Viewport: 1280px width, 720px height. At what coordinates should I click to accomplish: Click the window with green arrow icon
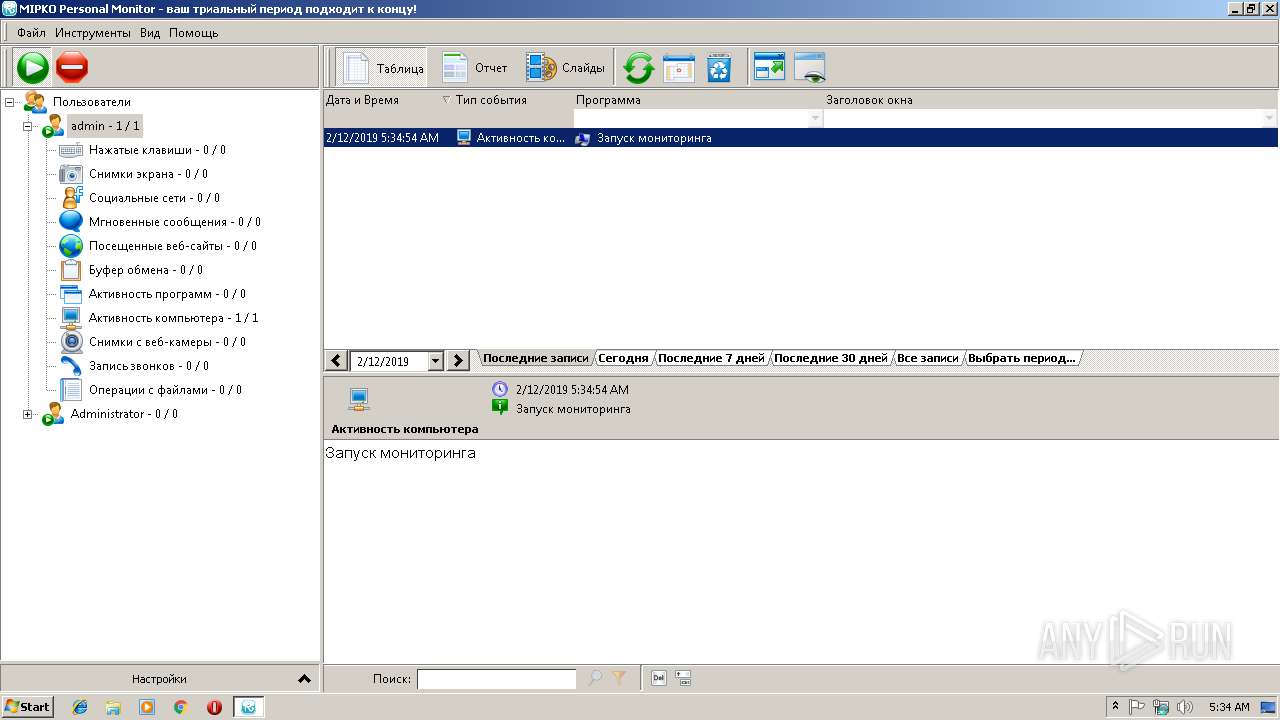pyautogui.click(x=769, y=68)
